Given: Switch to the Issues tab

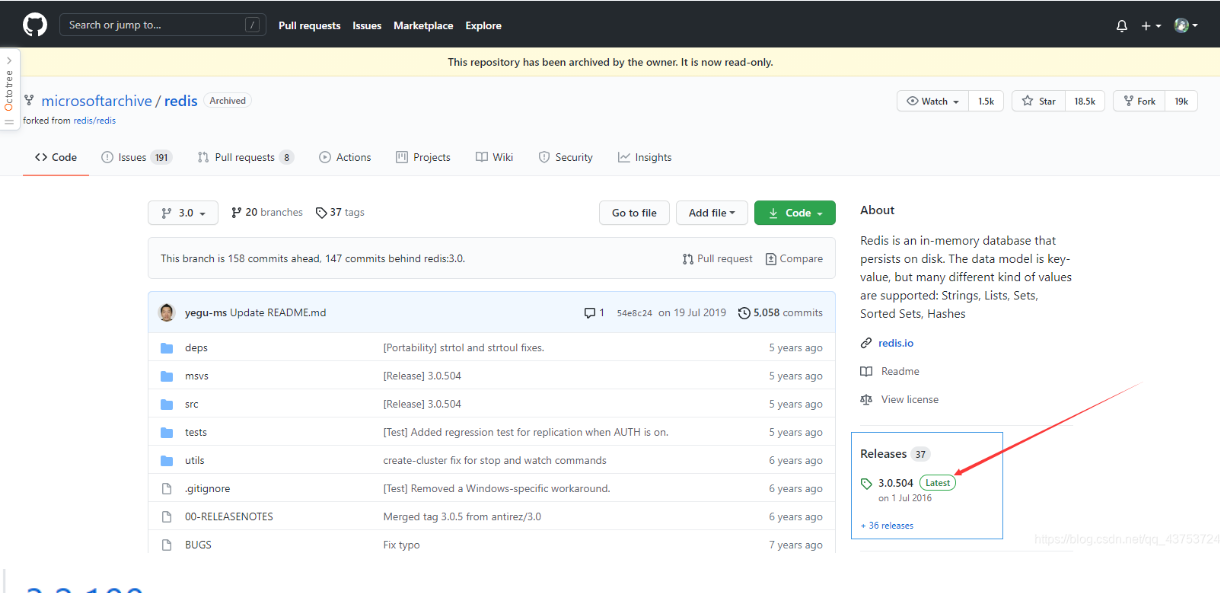Looking at the screenshot, I should point(136,157).
